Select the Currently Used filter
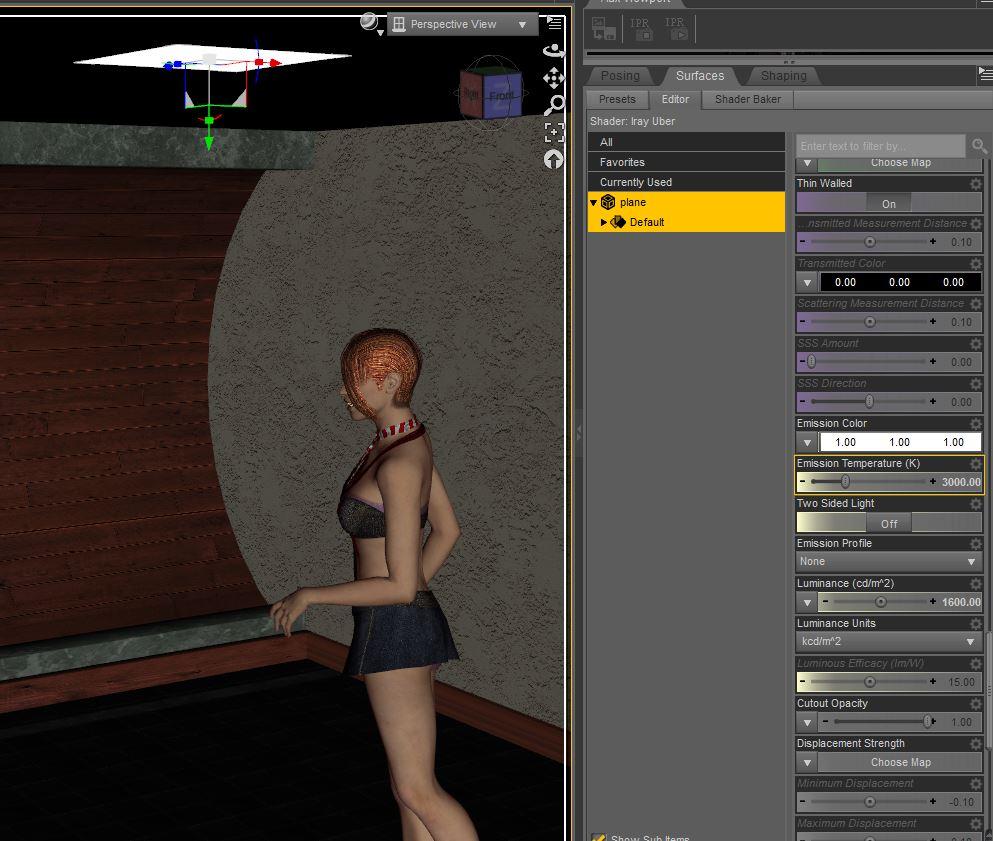This screenshot has width=993, height=841. pos(686,182)
